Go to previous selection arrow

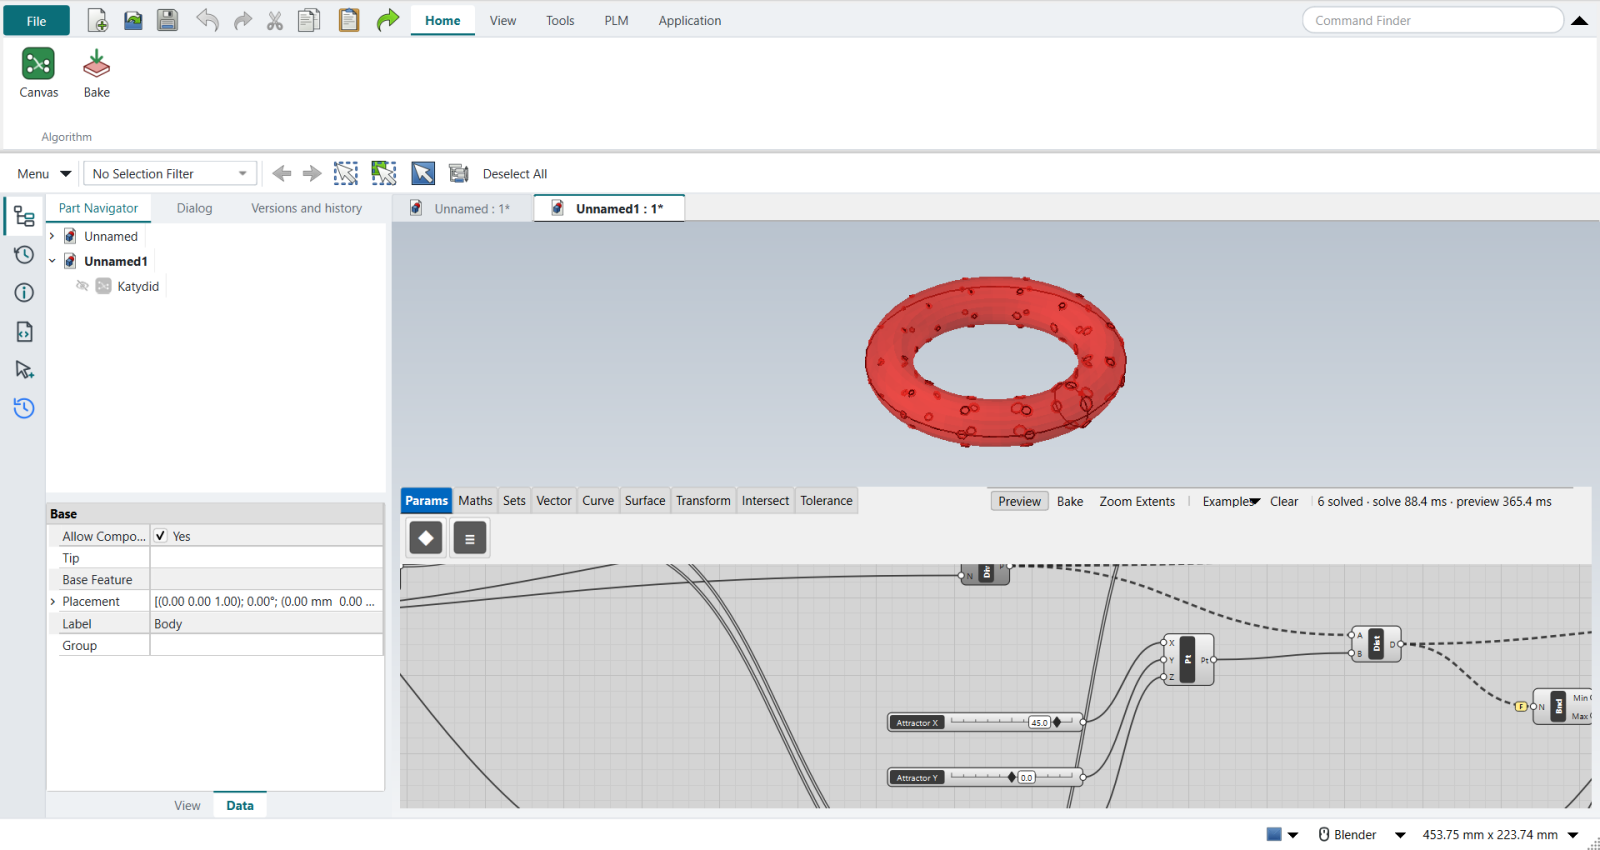282,173
